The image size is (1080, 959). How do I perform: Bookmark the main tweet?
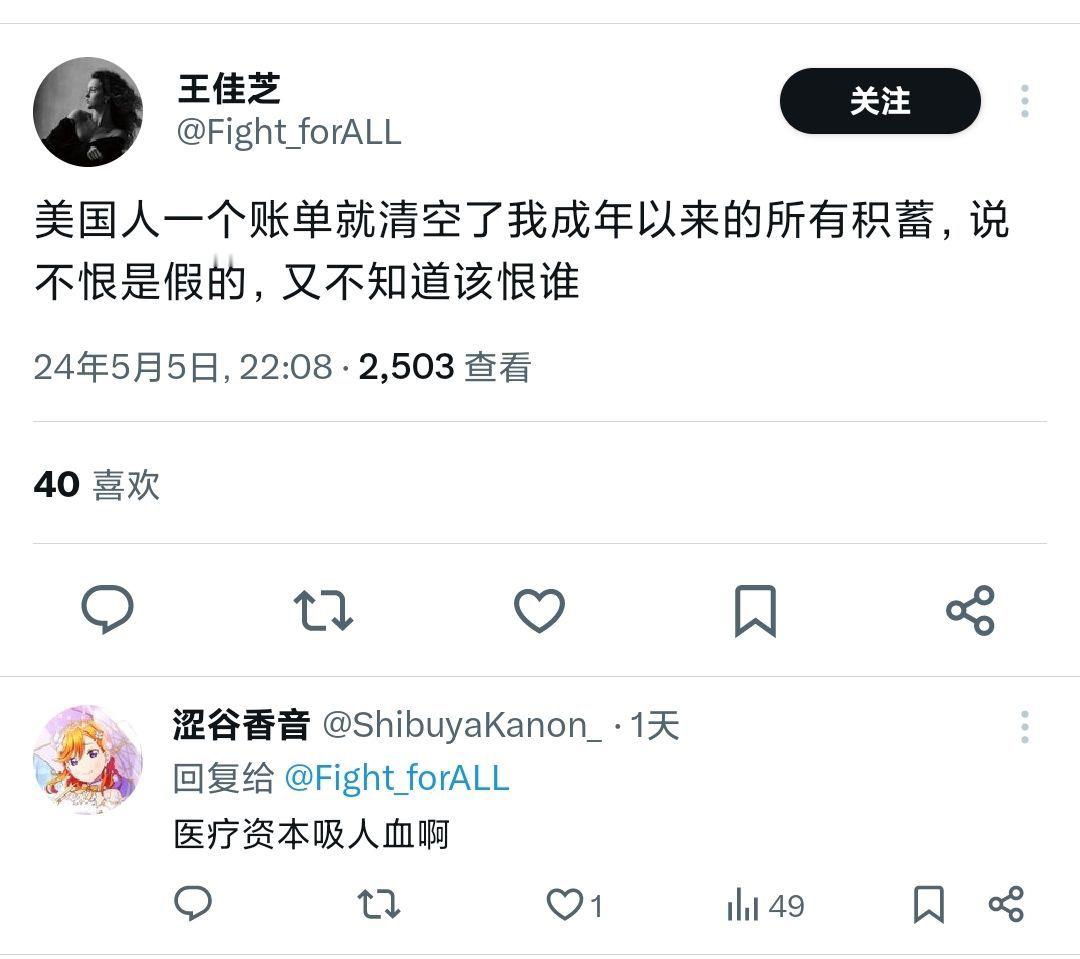(756, 610)
